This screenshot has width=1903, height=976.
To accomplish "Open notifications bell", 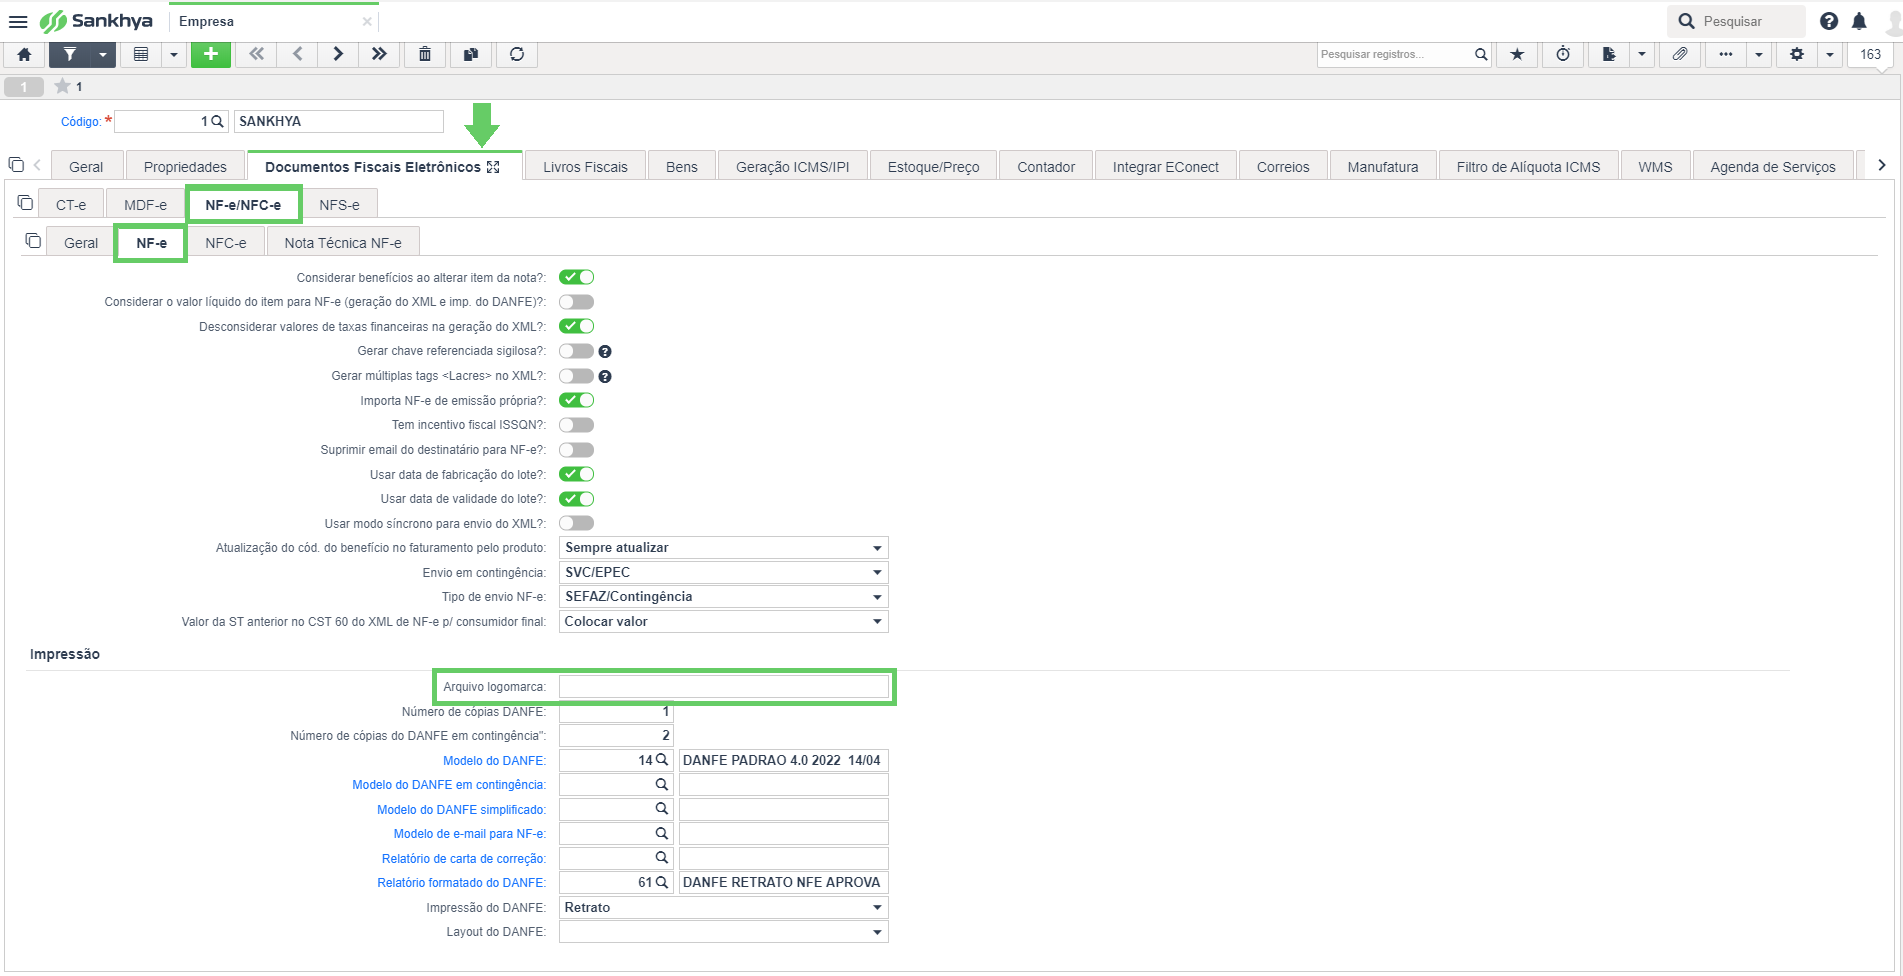I will pos(1860,21).
